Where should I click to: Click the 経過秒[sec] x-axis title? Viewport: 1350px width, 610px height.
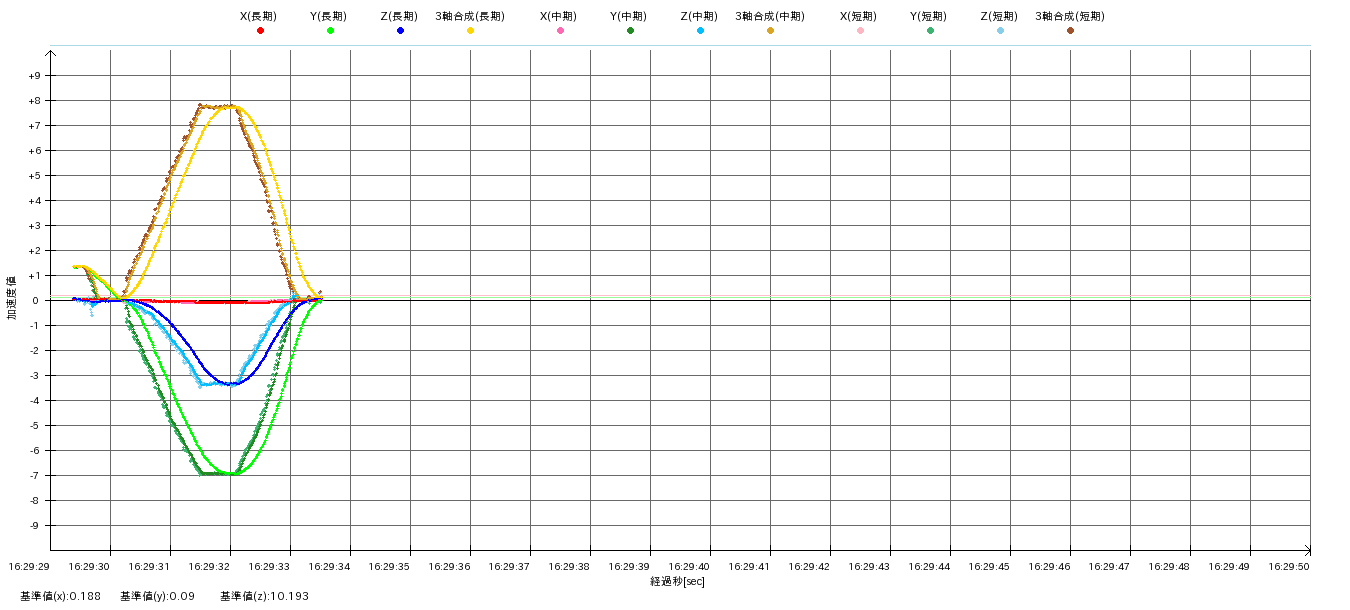[677, 582]
